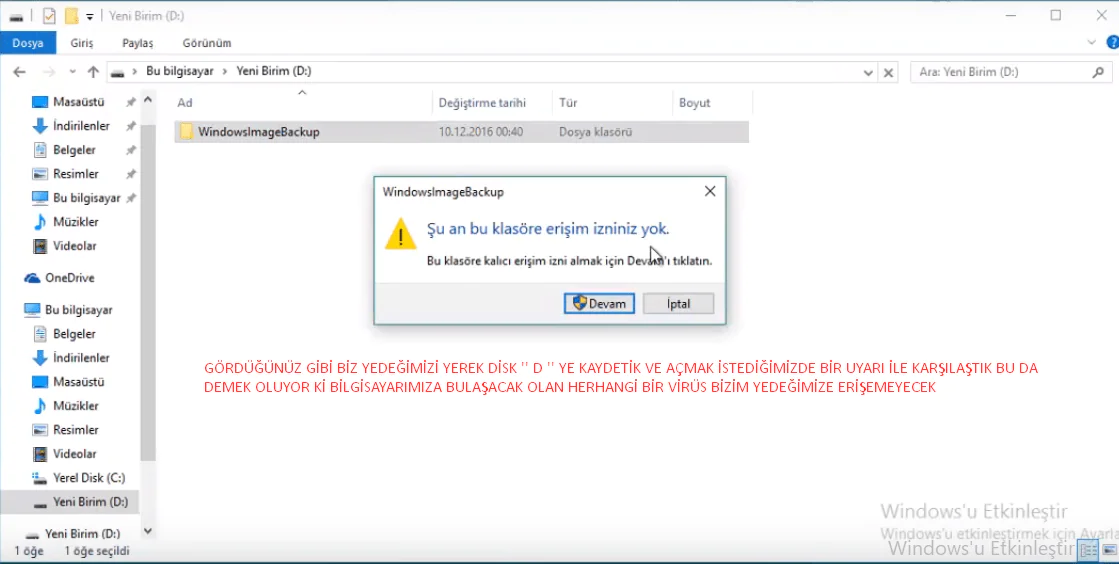Open the ribbon help question mark
The height and width of the screenshot is (564, 1119).
[x=1113, y=43]
